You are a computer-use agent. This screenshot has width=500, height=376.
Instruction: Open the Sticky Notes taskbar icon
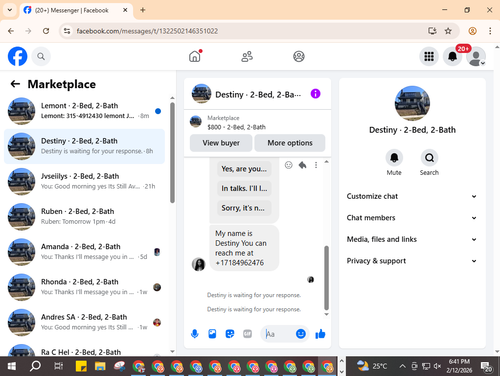tap(81, 366)
